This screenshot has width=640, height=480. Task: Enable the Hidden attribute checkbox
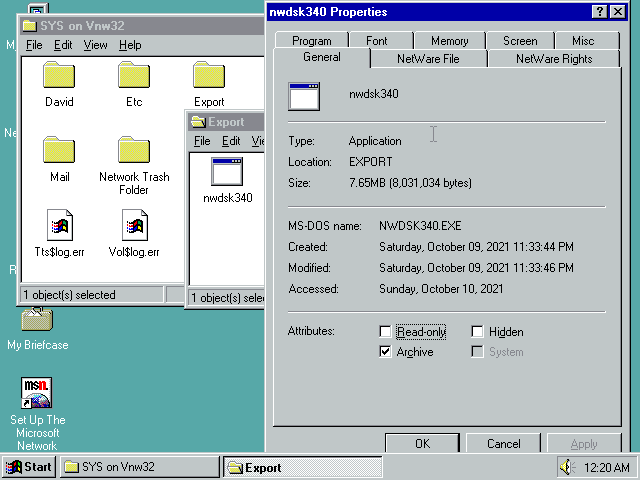[477, 331]
